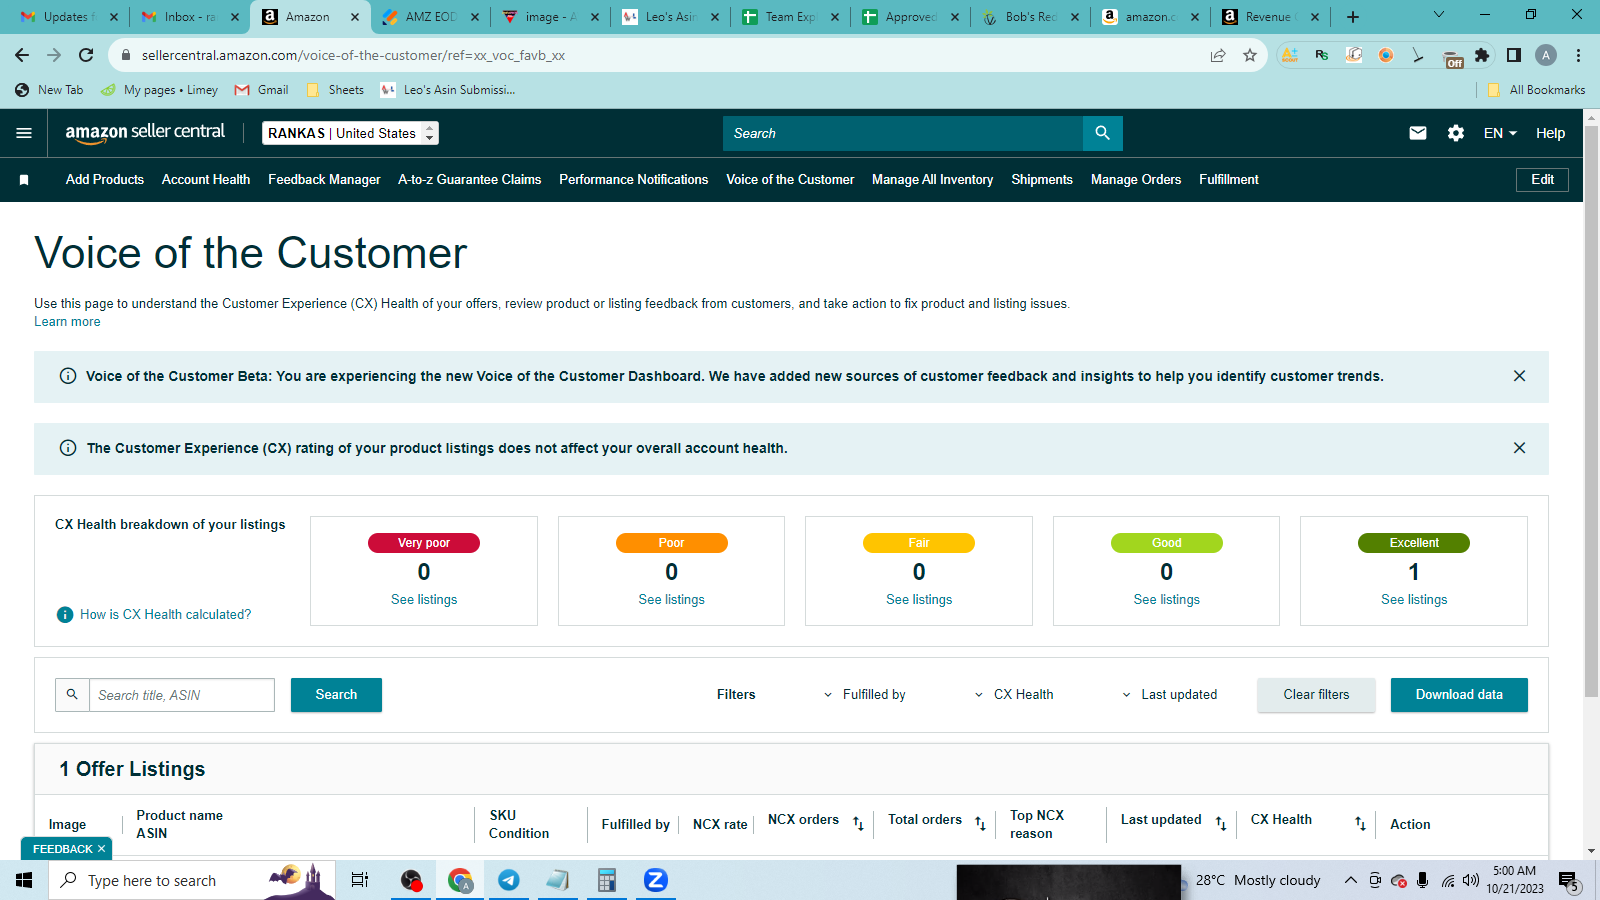See listings under Very poor rating
The image size is (1600, 900).
tap(424, 600)
